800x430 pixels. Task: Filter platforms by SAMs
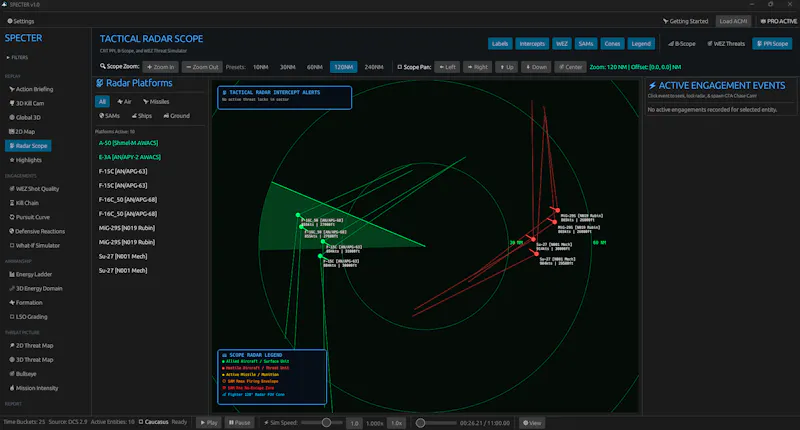pyautogui.click(x=109, y=116)
